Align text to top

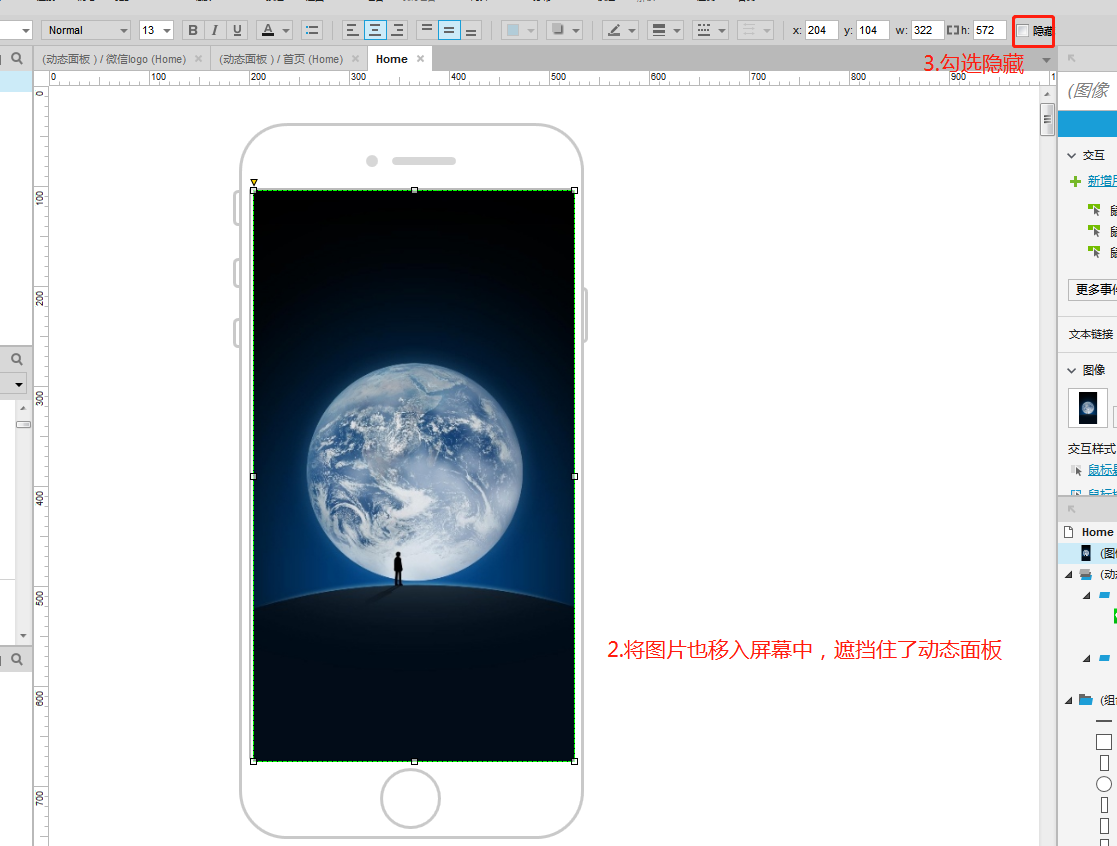pyautogui.click(x=427, y=30)
